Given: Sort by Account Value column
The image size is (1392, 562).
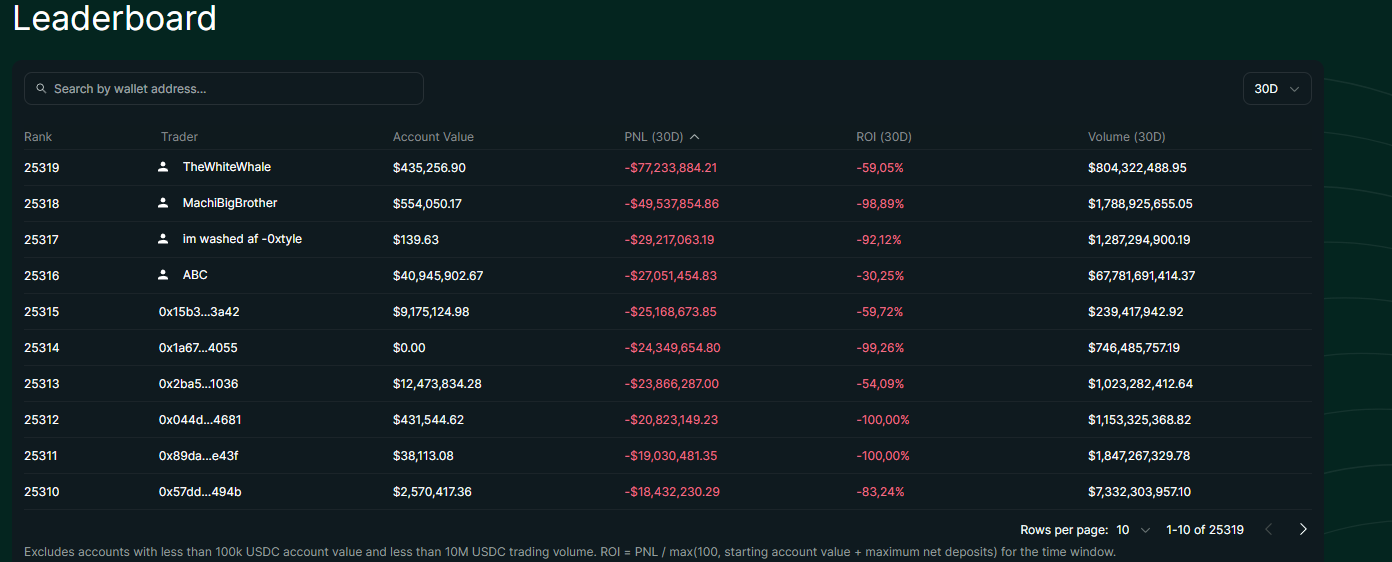Looking at the screenshot, I should 433,137.
